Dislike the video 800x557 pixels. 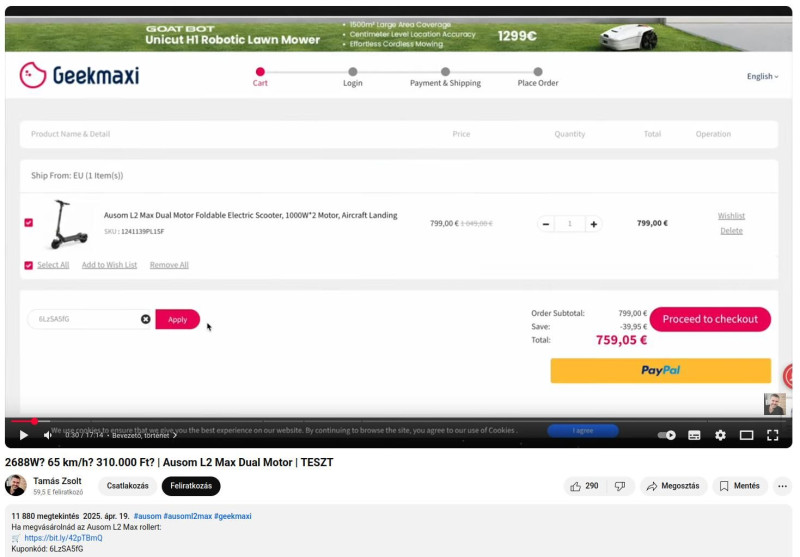(x=620, y=486)
